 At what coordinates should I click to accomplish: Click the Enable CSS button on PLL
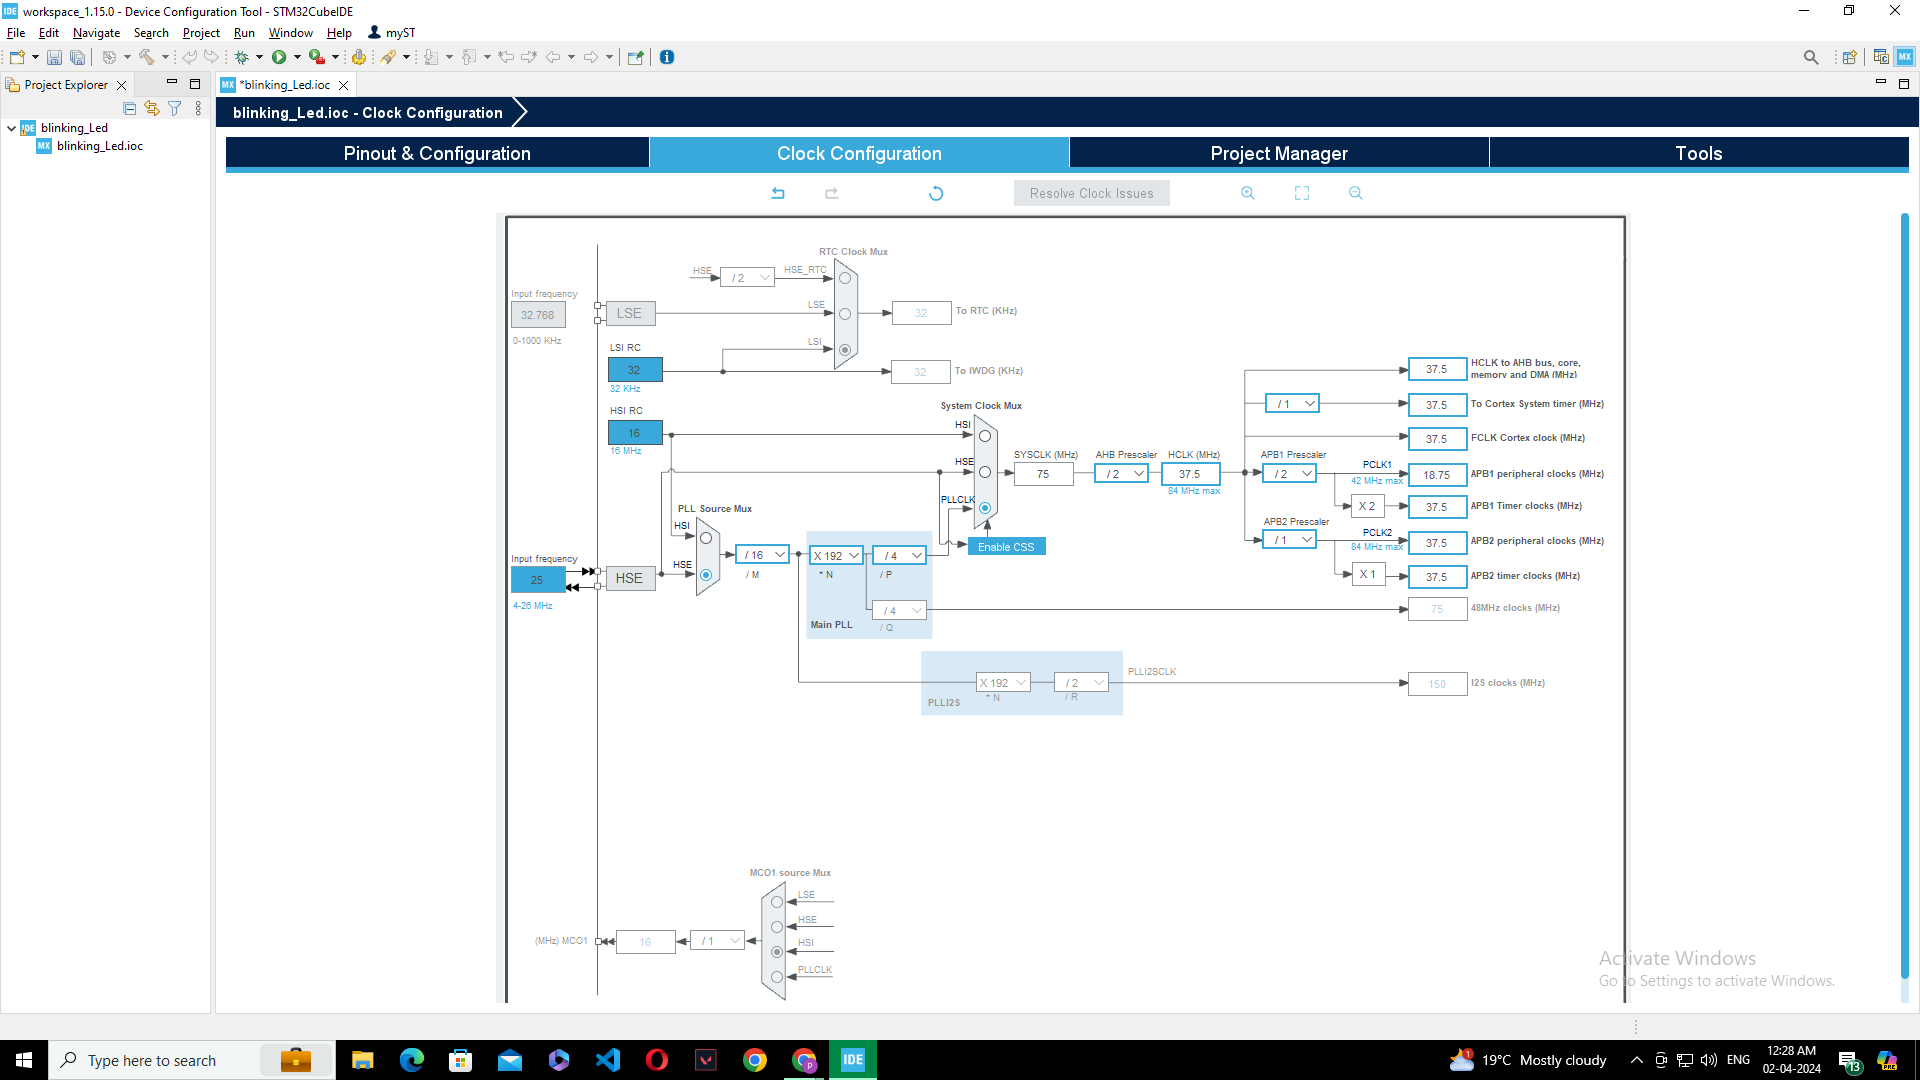point(1005,546)
